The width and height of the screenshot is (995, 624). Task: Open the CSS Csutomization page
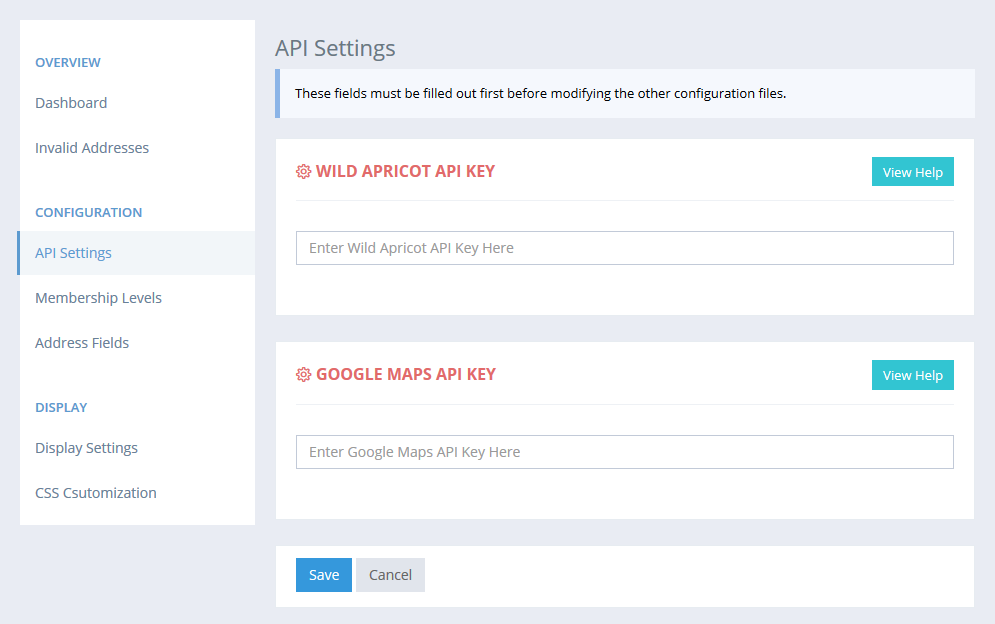point(96,493)
